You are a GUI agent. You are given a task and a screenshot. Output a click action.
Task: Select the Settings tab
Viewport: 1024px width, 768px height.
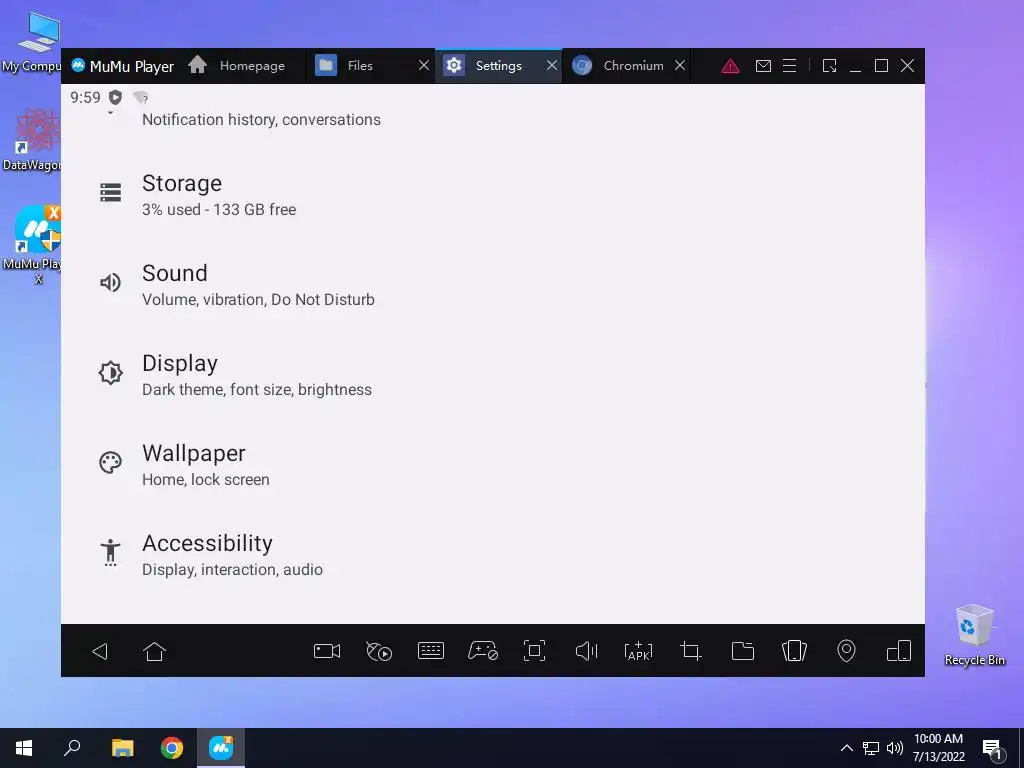pyautogui.click(x=498, y=66)
